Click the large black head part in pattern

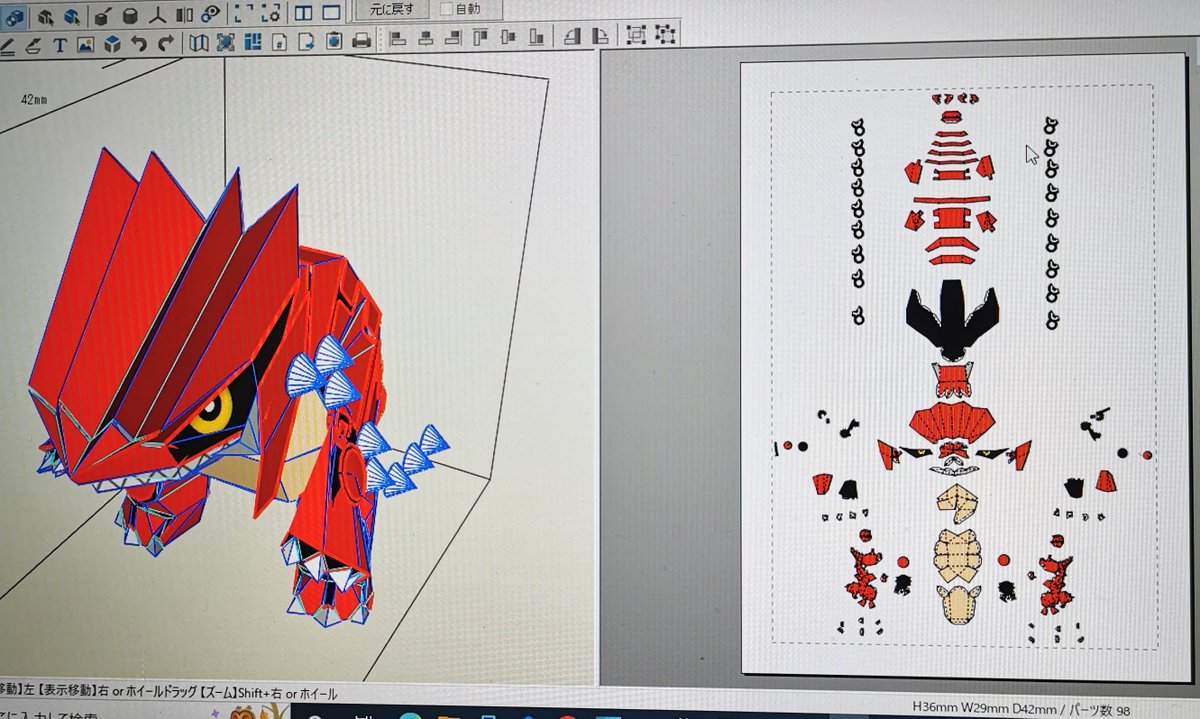951,318
